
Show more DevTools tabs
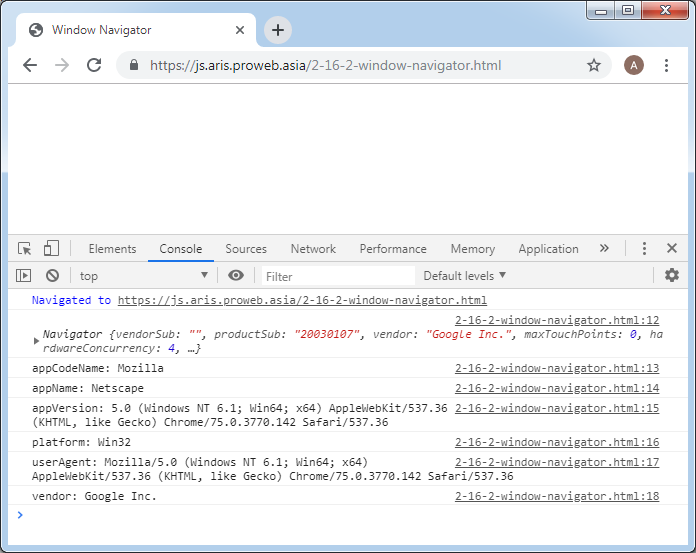pyautogui.click(x=604, y=248)
